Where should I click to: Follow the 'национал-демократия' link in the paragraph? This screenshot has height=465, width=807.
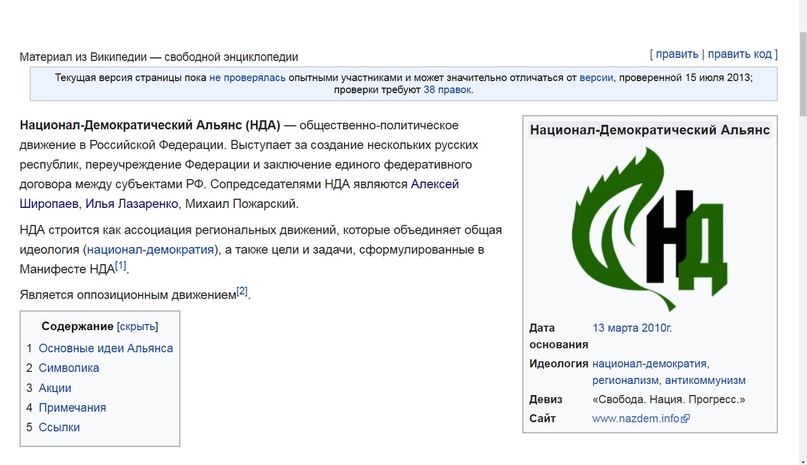150,250
